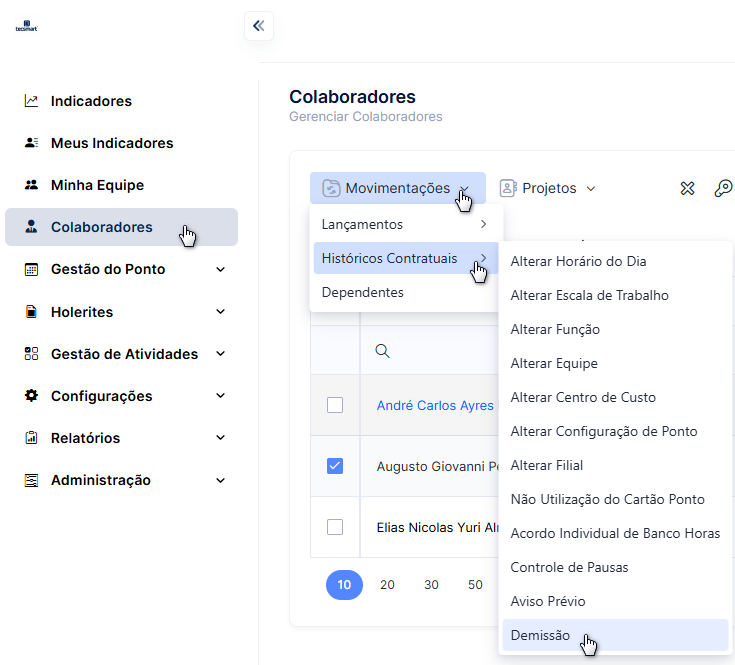Set page size to 20
This screenshot has height=665, width=735.
(x=387, y=584)
